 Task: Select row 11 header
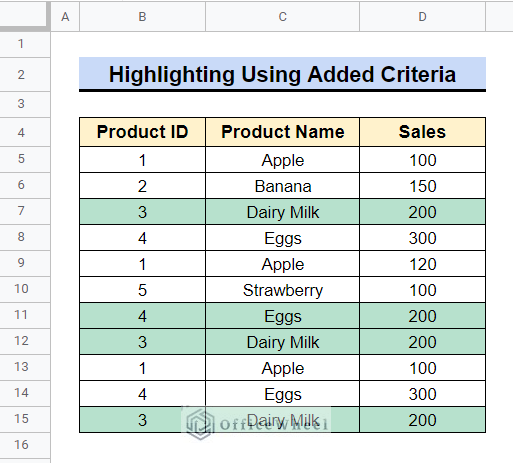21,315
